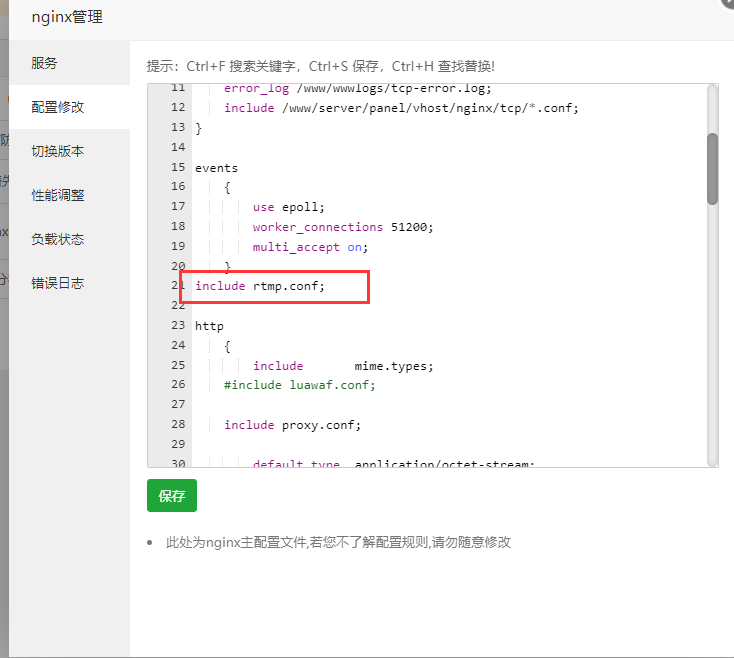Click the opening brace on line 24

pos(227,346)
